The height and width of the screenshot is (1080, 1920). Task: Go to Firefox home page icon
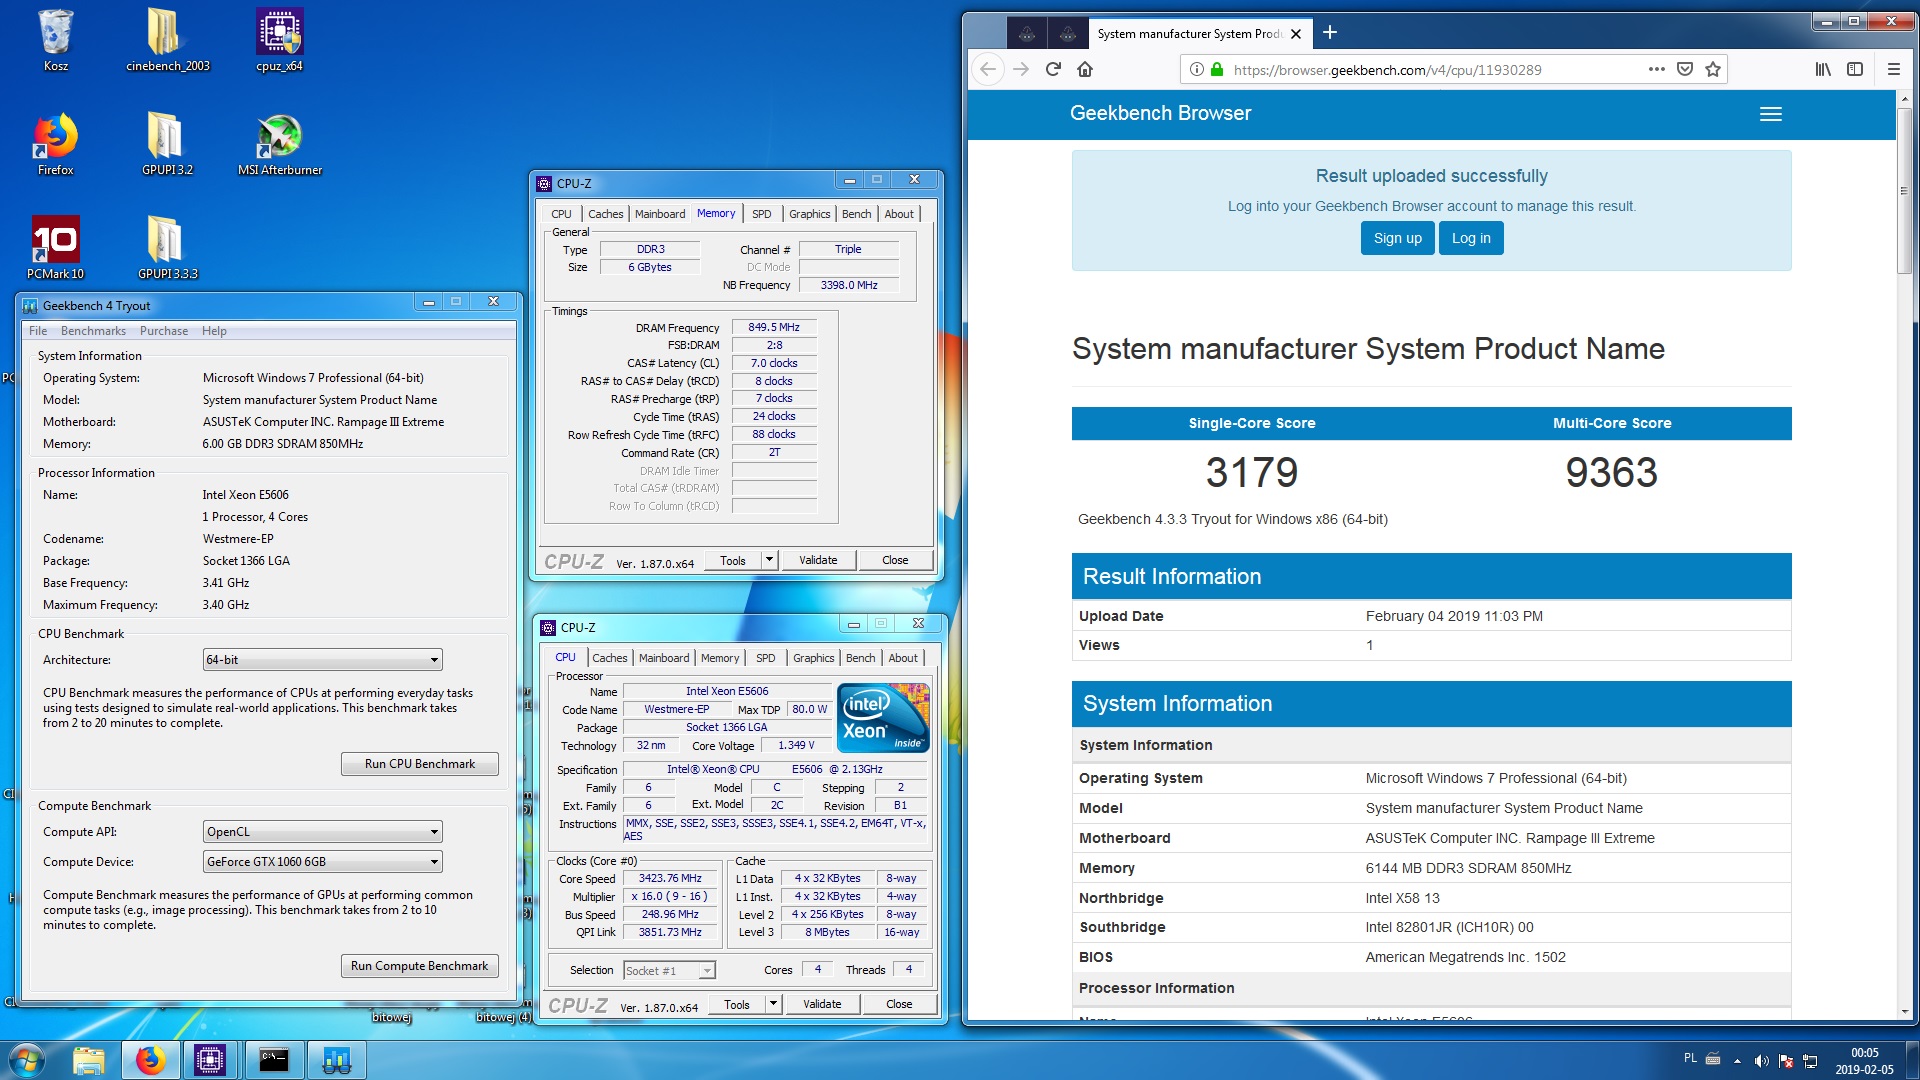(x=1085, y=69)
